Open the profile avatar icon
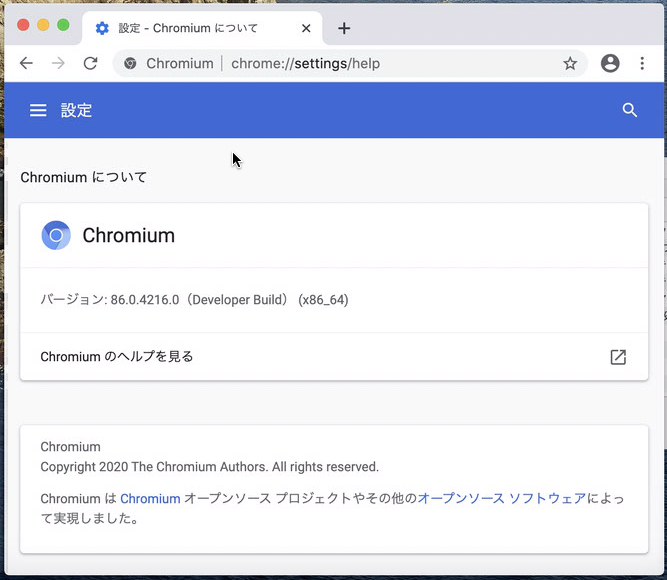This screenshot has width=667, height=580. tap(610, 64)
